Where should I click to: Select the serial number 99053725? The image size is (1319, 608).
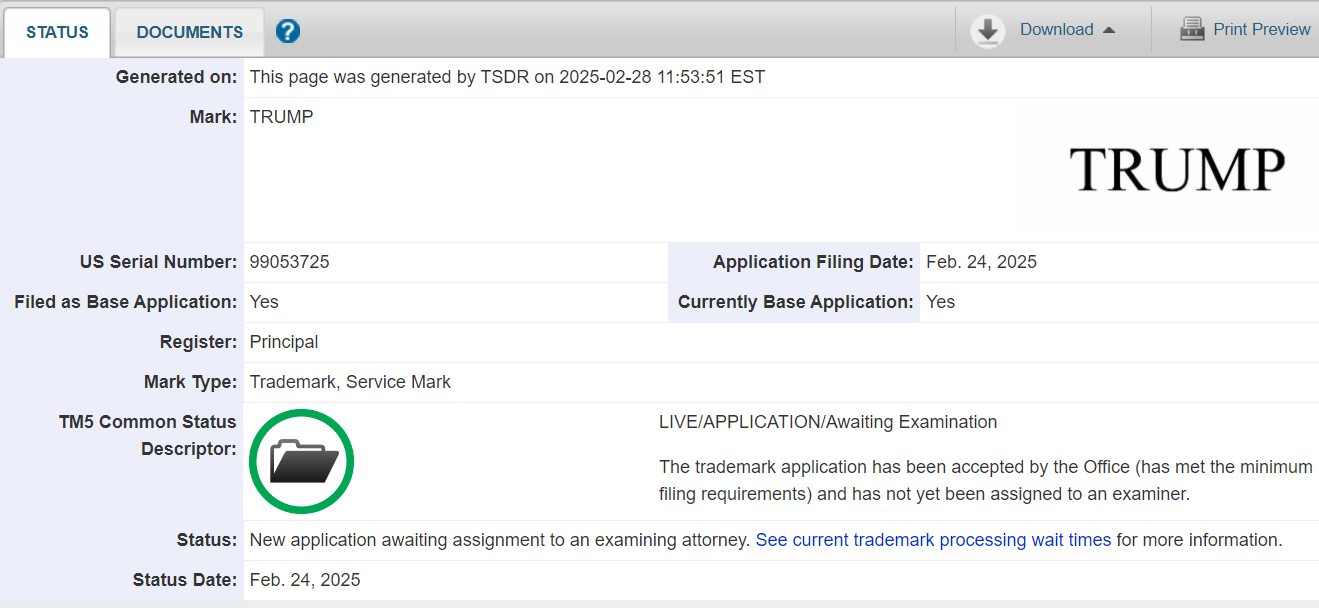coord(289,262)
